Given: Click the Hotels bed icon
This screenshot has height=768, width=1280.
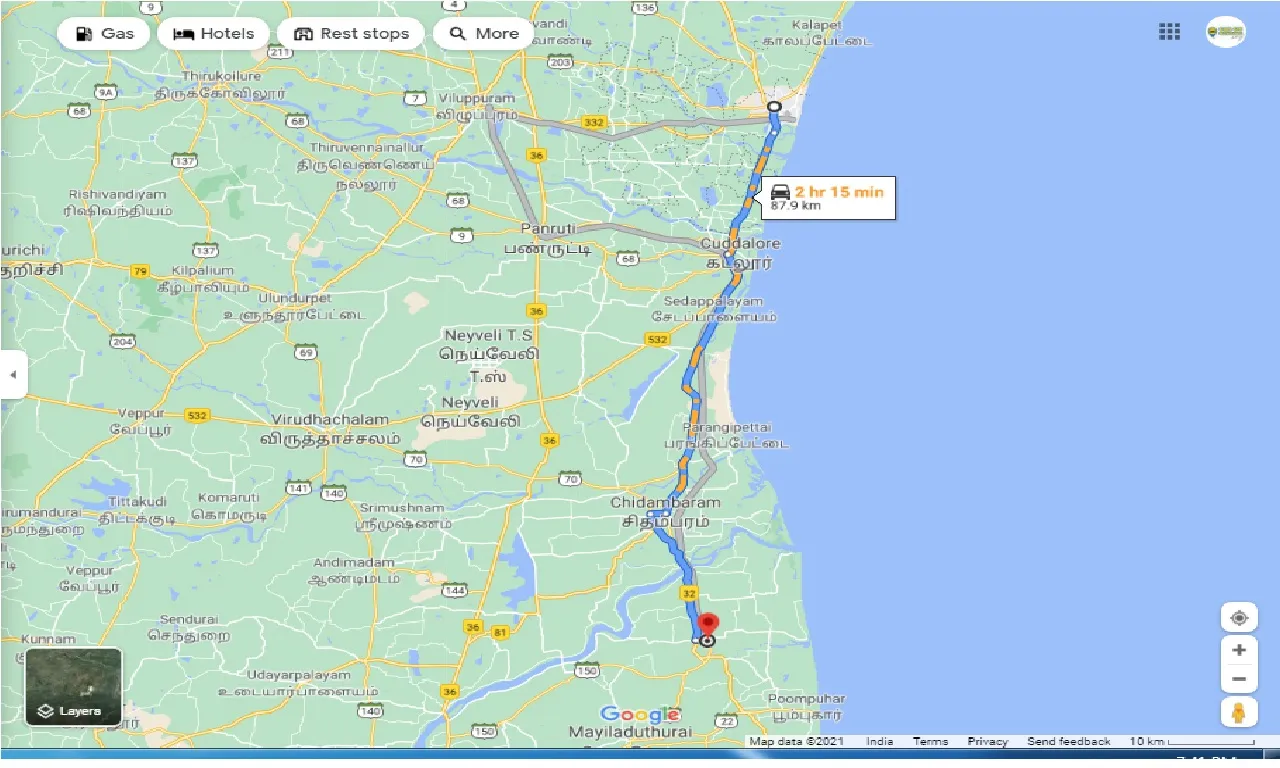Looking at the screenshot, I should [183, 33].
